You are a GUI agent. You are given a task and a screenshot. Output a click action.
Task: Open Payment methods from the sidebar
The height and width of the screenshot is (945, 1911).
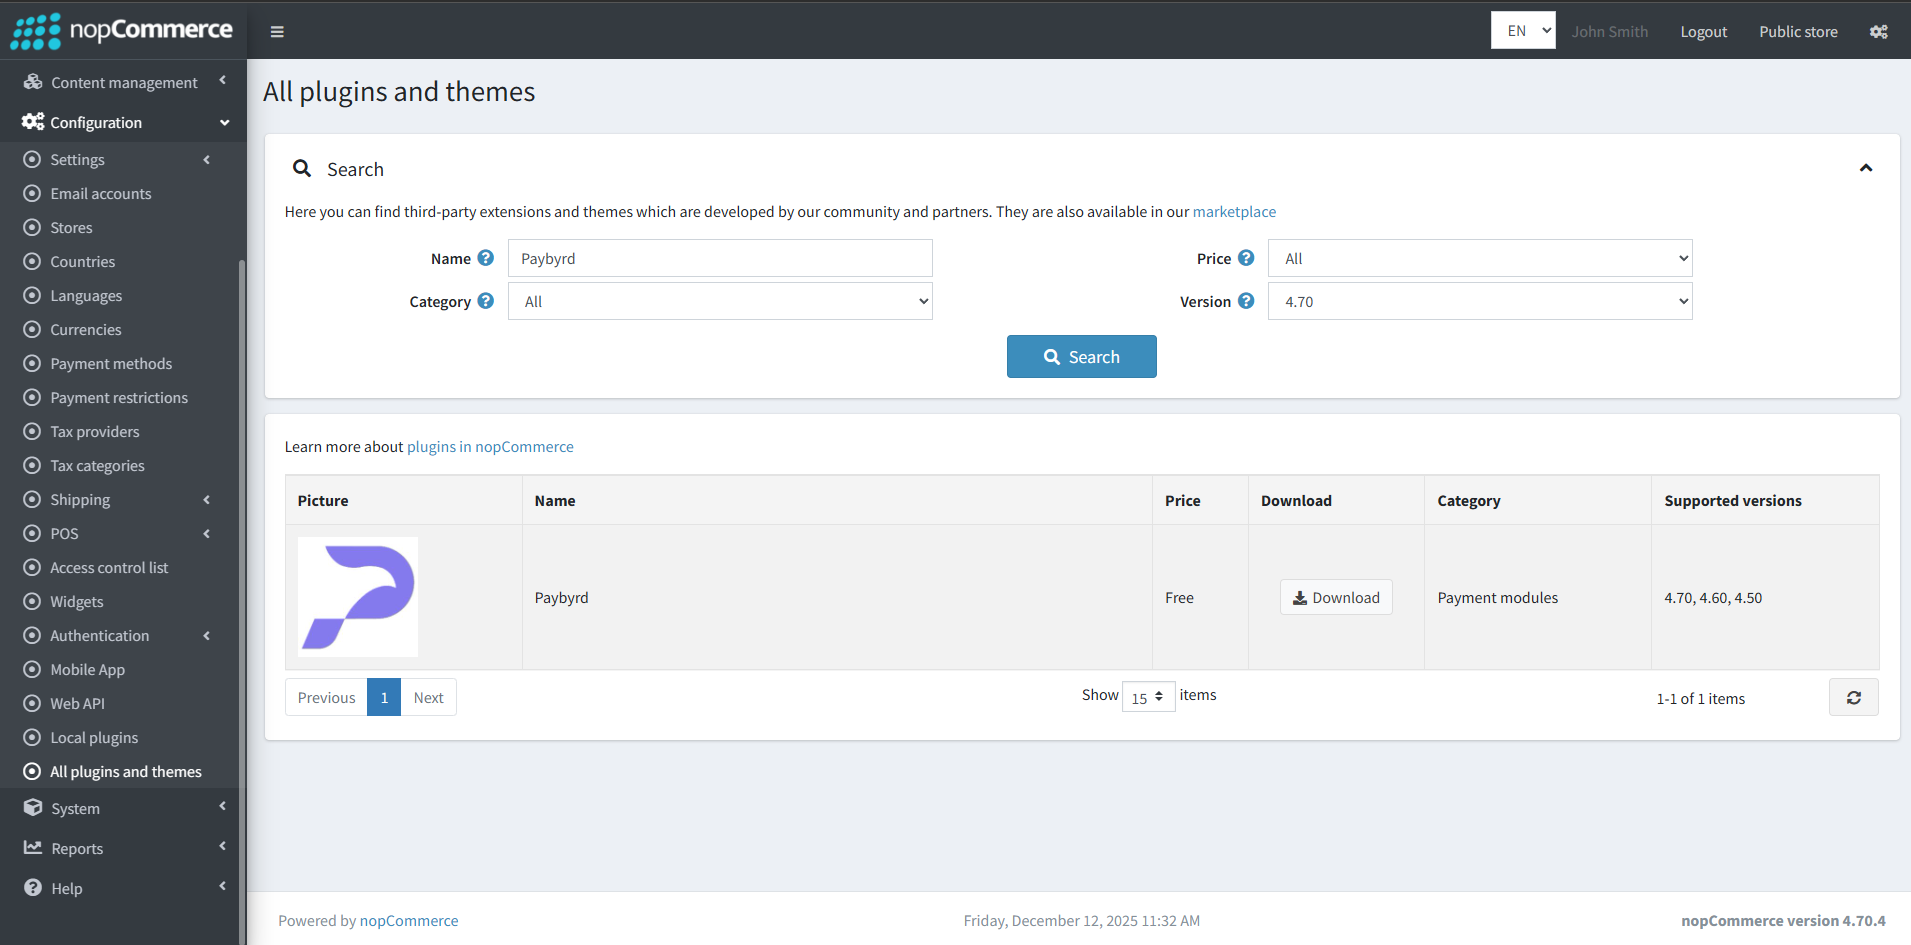point(111,363)
